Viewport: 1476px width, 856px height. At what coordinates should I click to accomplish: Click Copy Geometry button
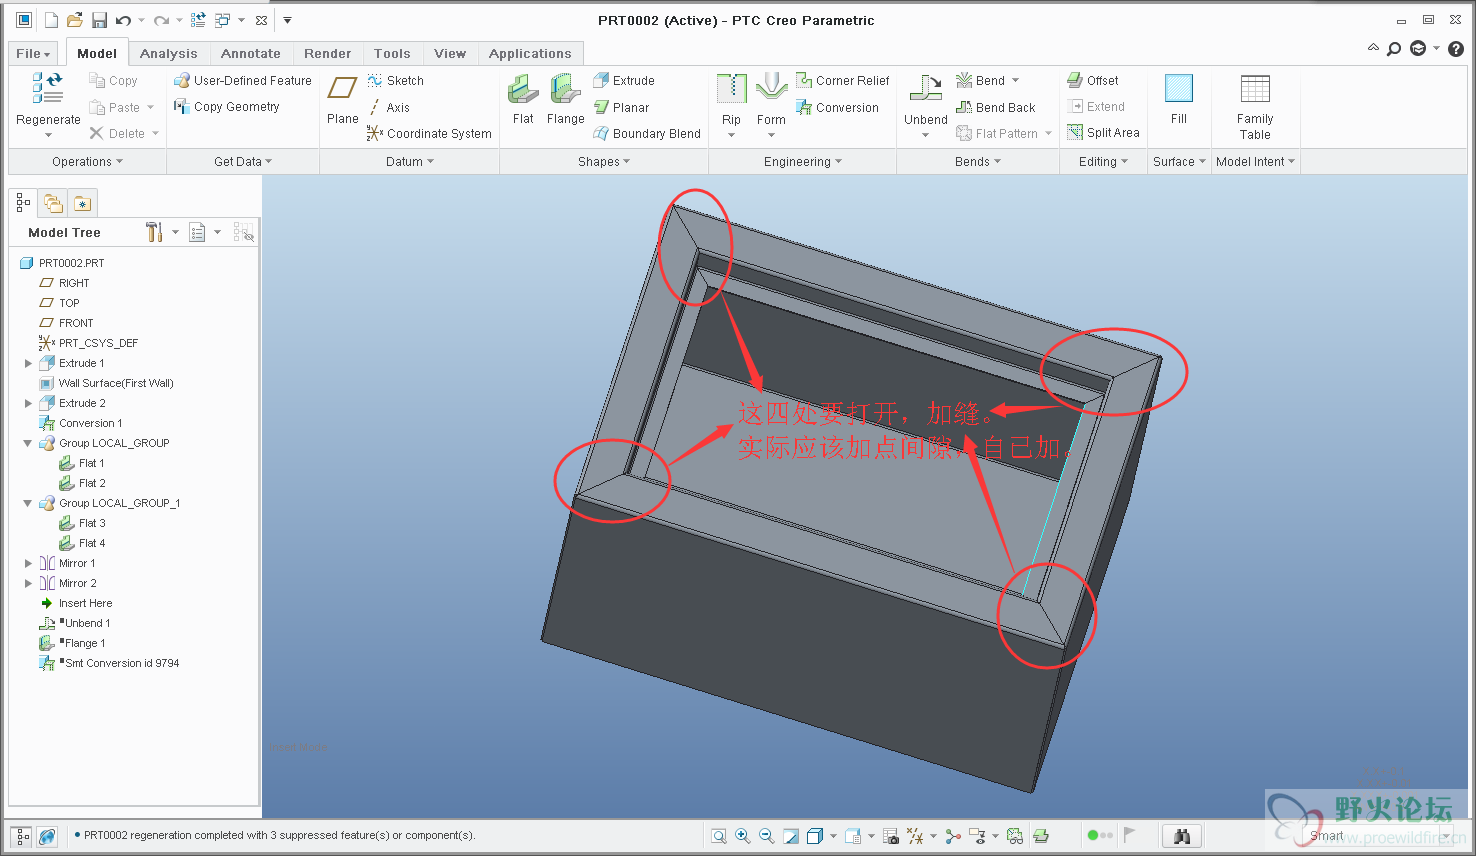pyautogui.click(x=226, y=107)
